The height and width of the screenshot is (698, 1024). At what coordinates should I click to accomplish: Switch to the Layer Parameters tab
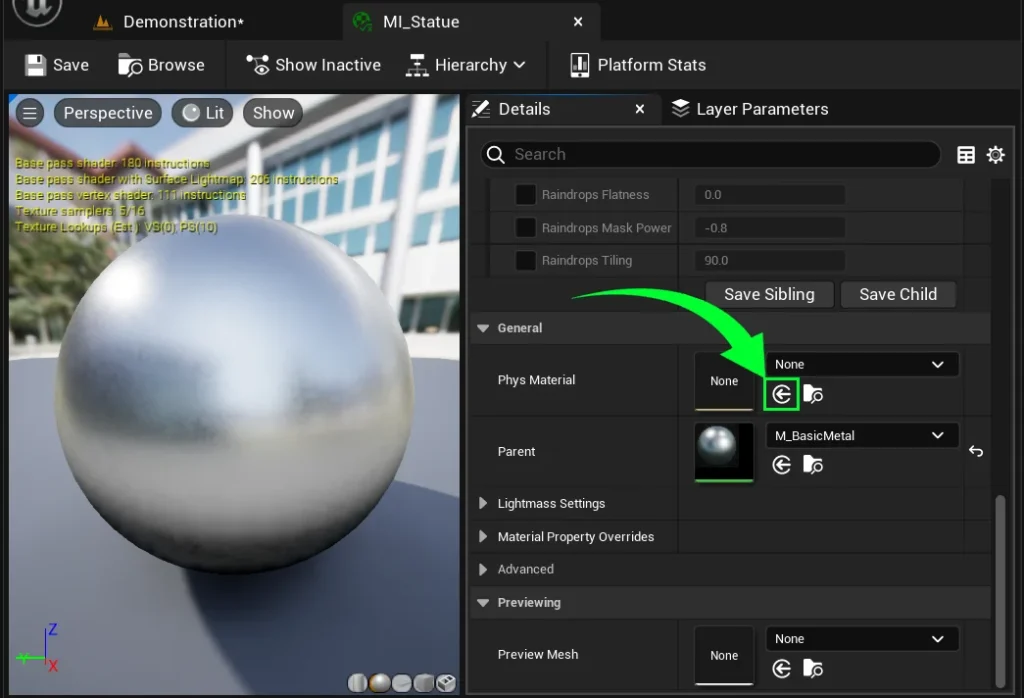750,109
